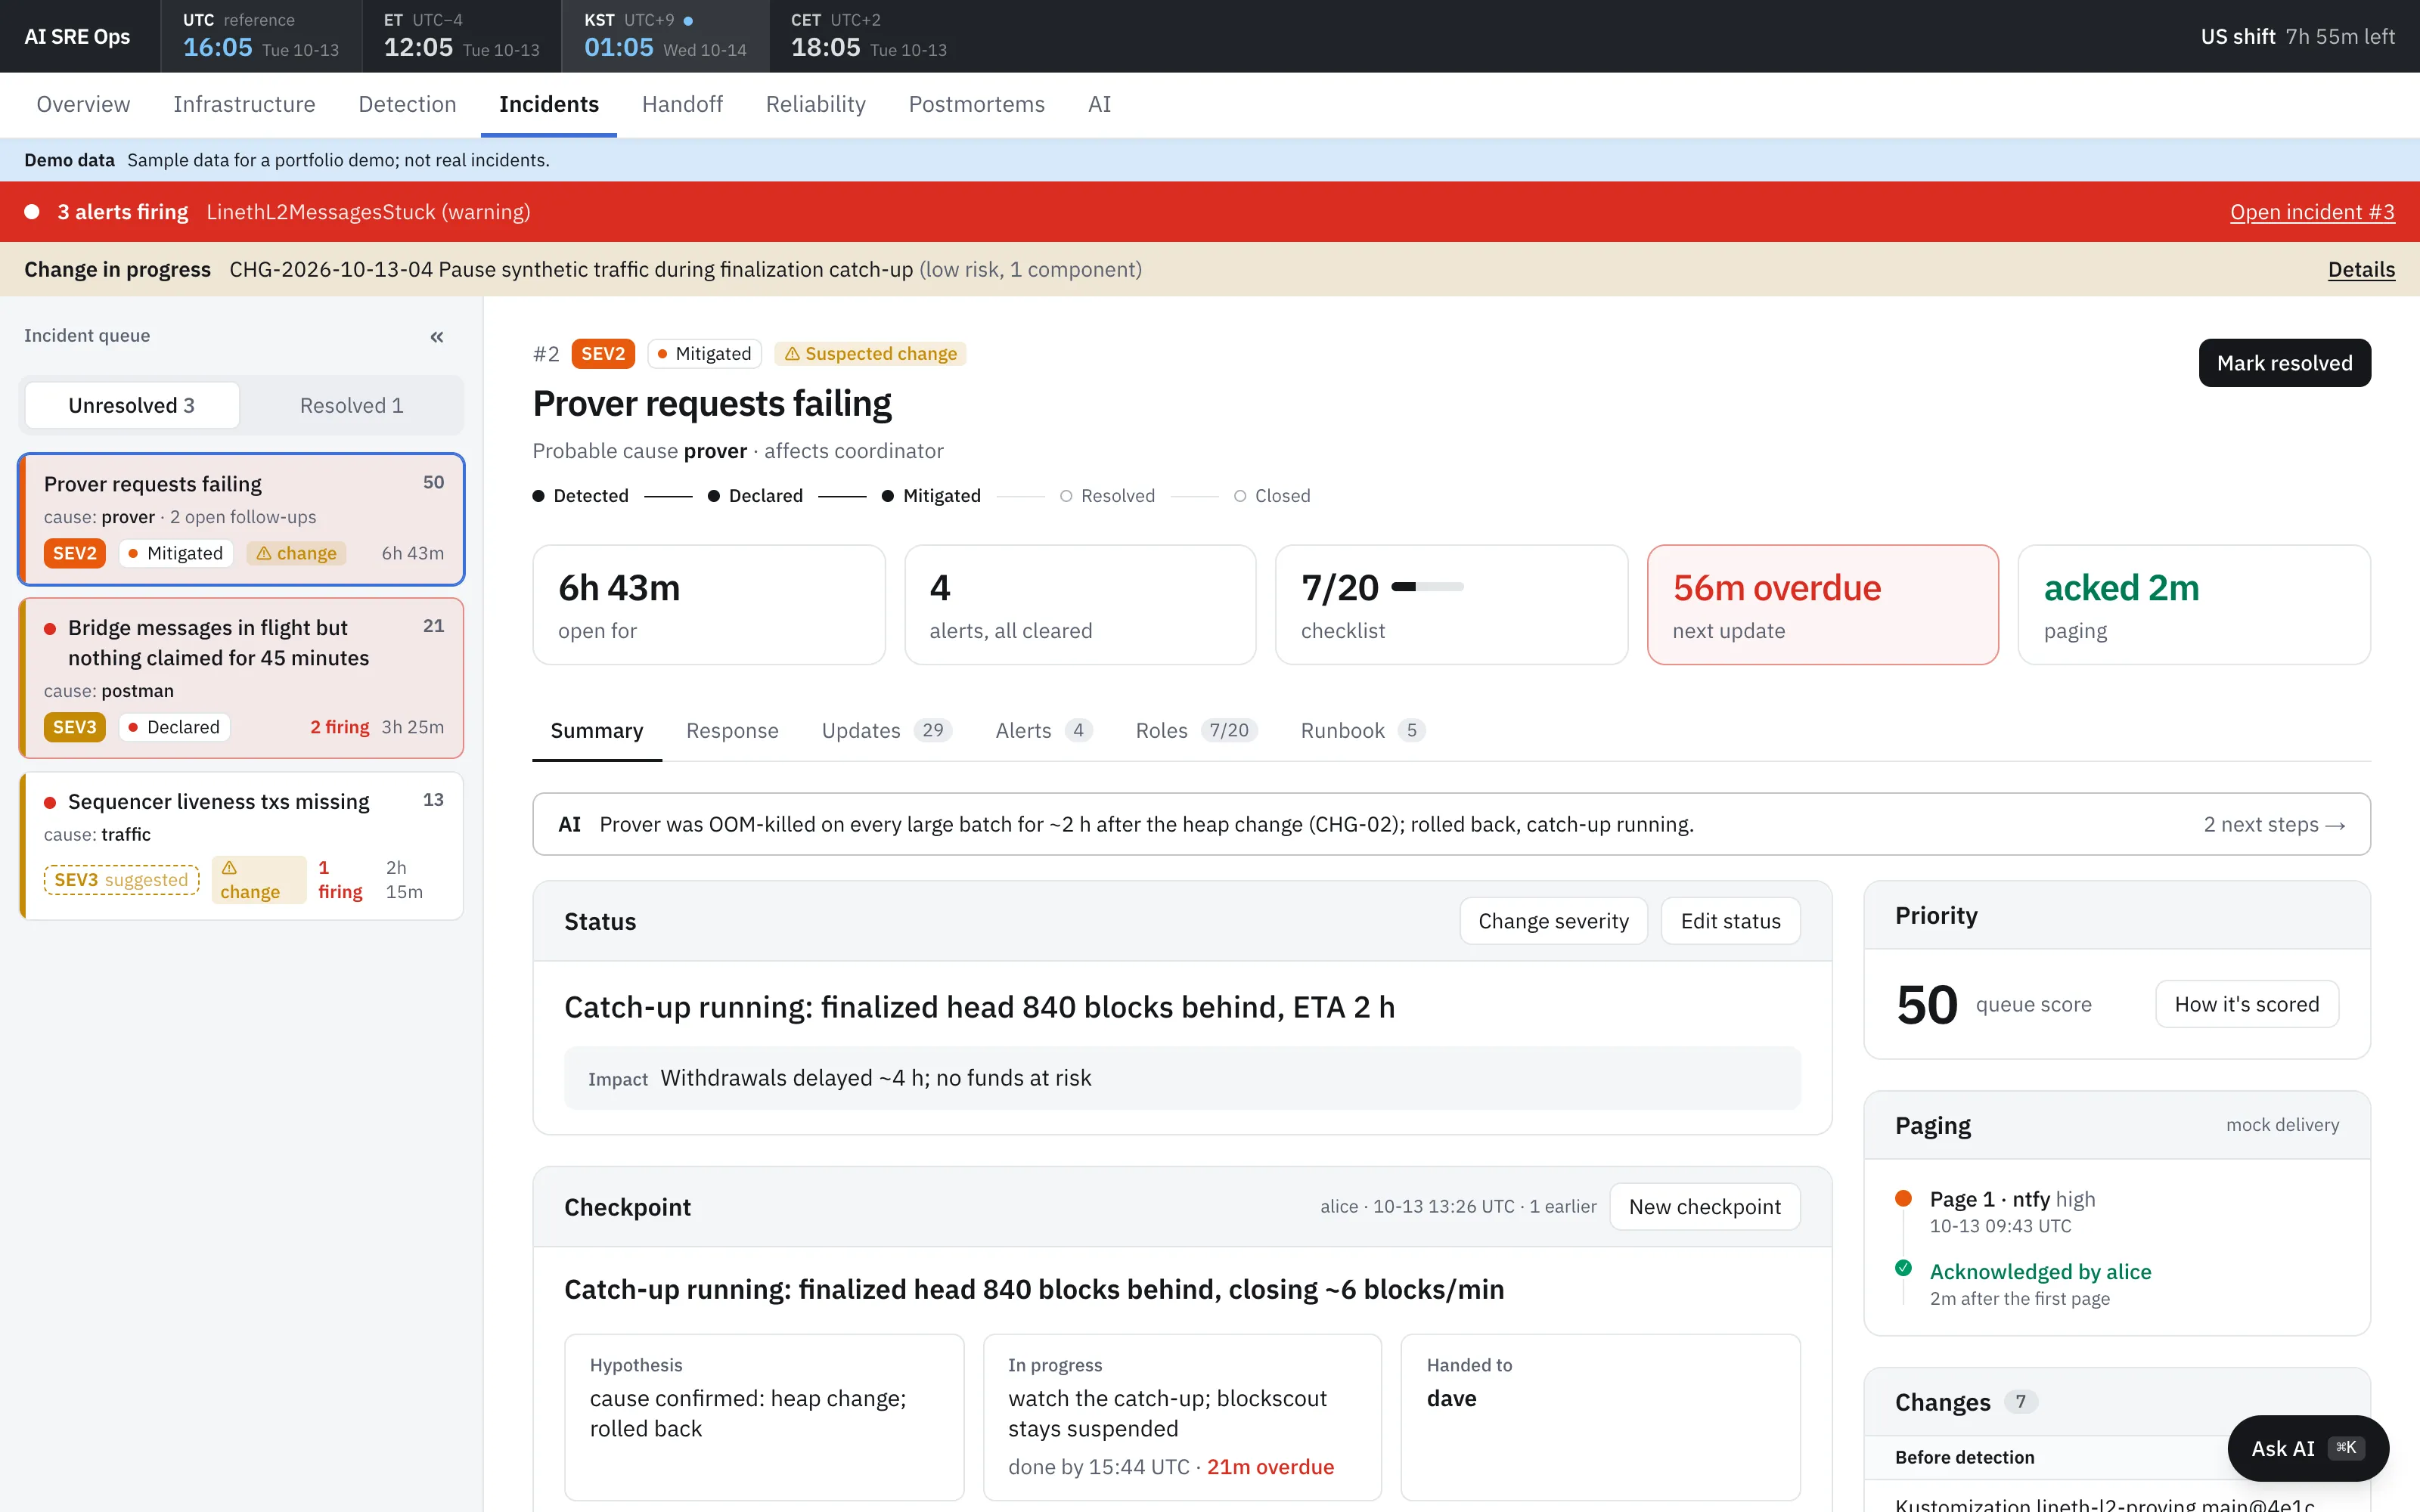Select the Resolved 1 filter
Viewport: 2420px width, 1512px height.
tap(351, 405)
